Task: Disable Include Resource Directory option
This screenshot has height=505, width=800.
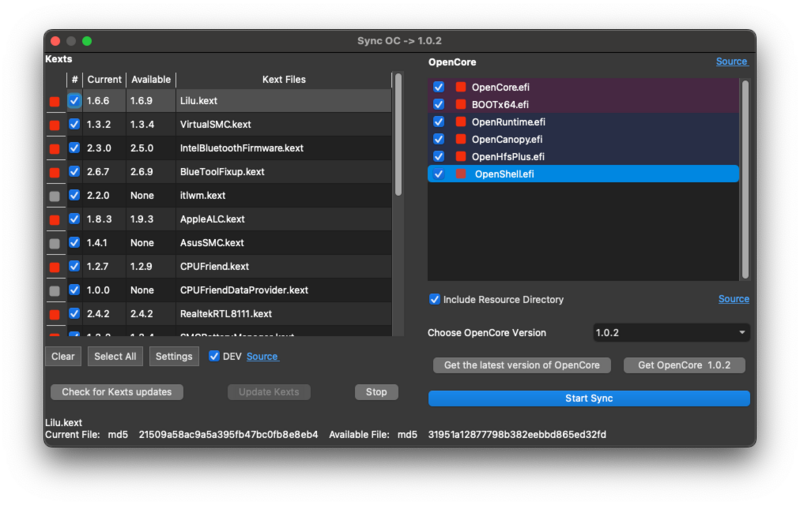Action: 435,299
